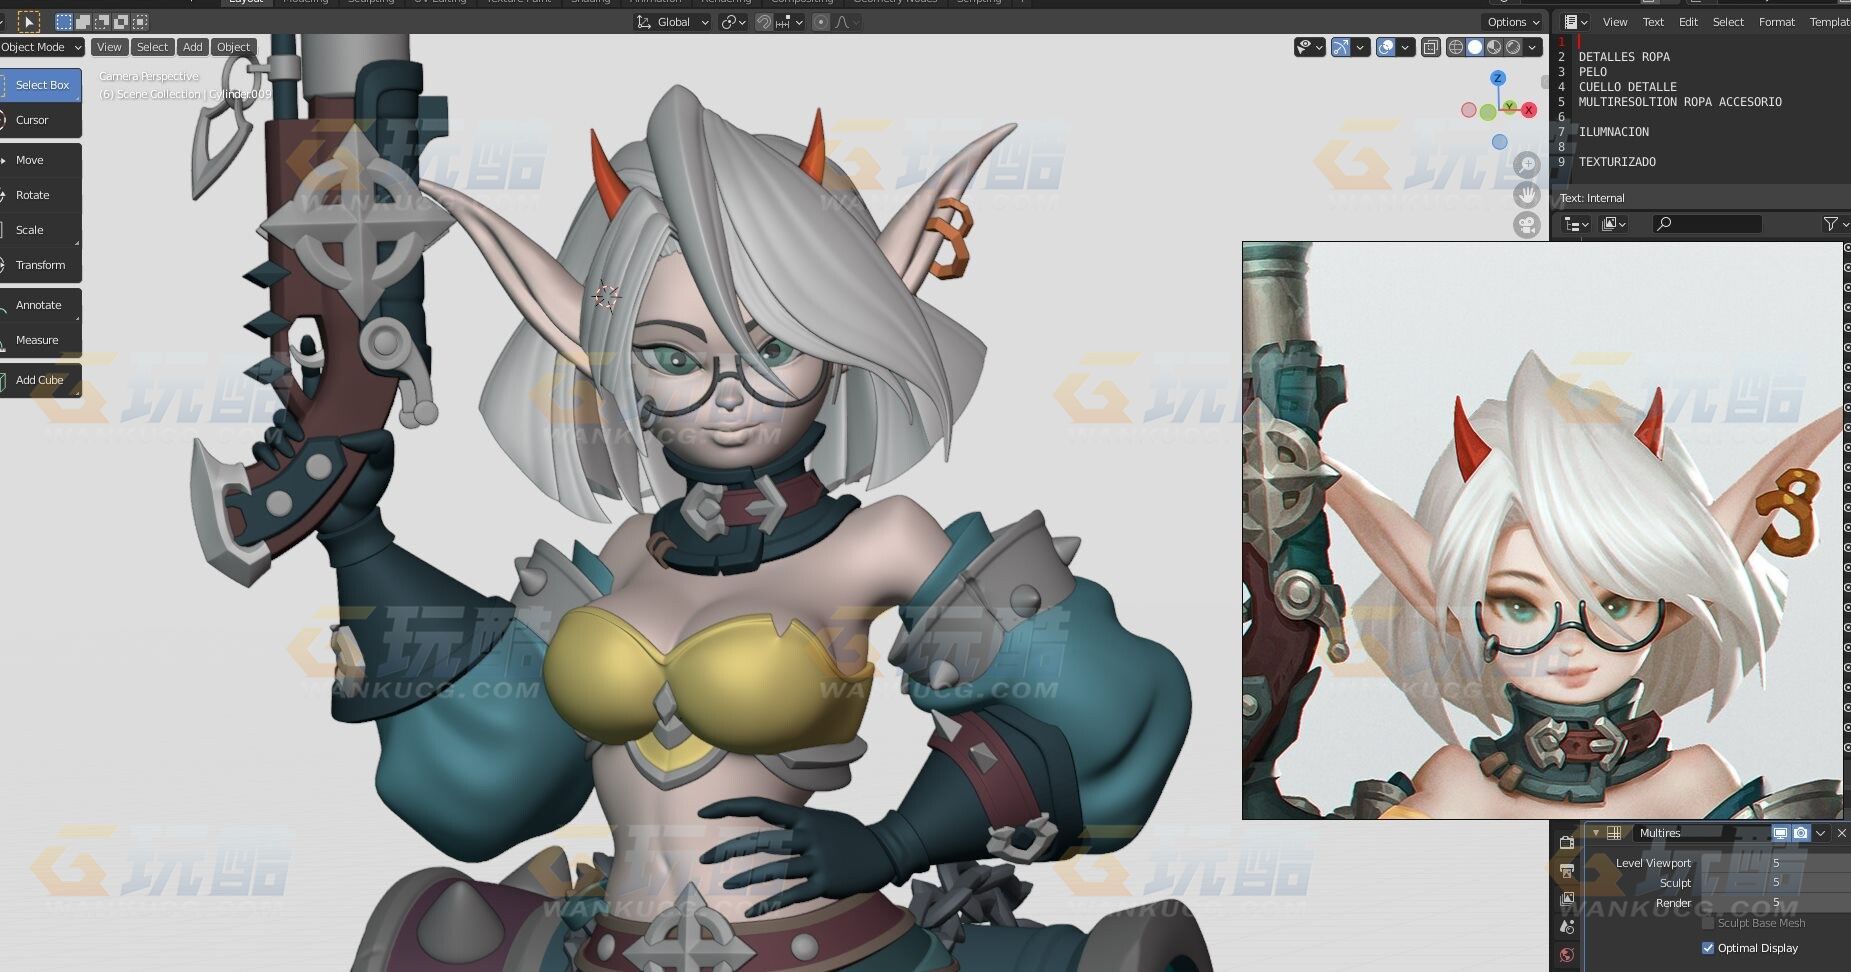This screenshot has width=1851, height=972.
Task: Click the red X axis gizmo ball
Action: point(1529,110)
